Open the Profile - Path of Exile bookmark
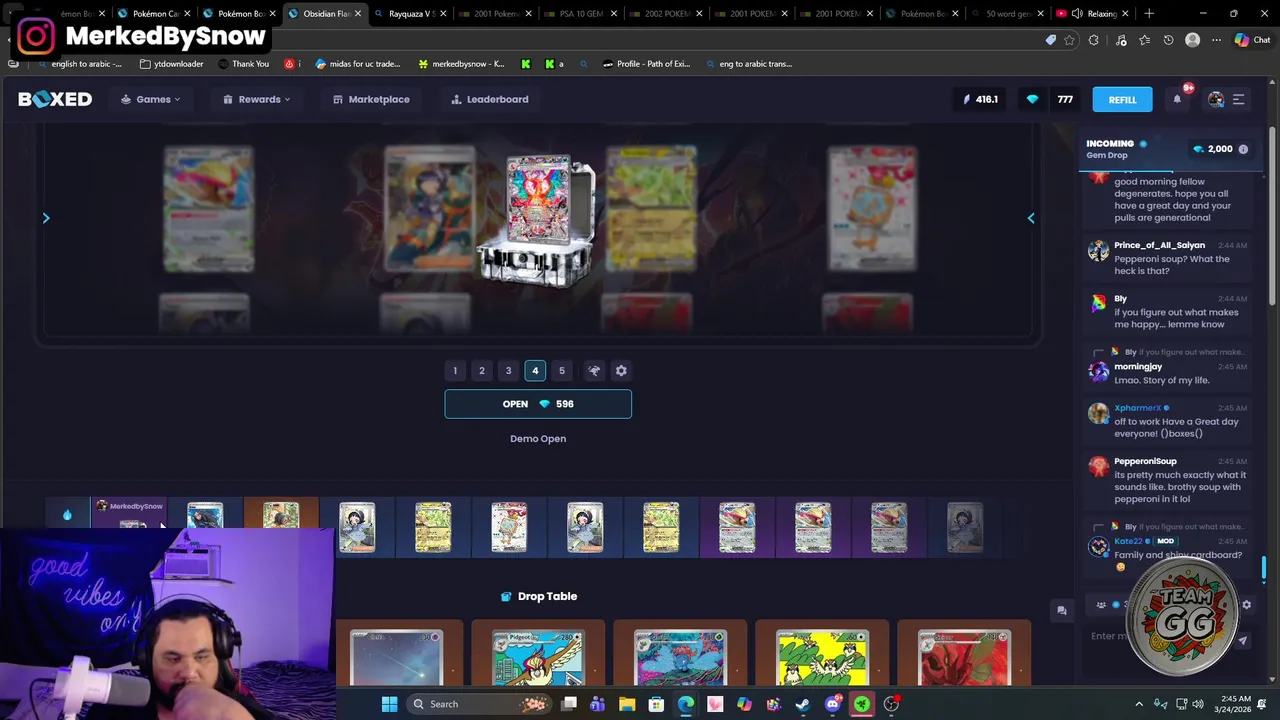 pyautogui.click(x=646, y=64)
